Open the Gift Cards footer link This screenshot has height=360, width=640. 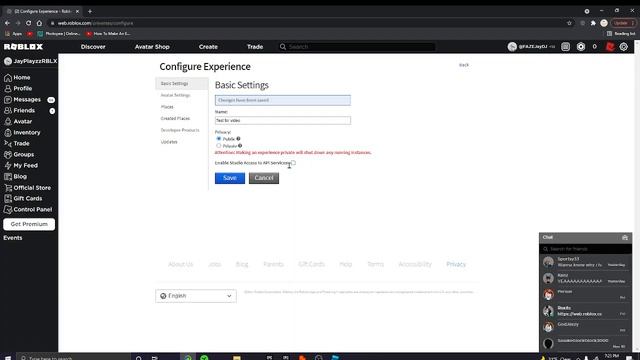[311, 264]
